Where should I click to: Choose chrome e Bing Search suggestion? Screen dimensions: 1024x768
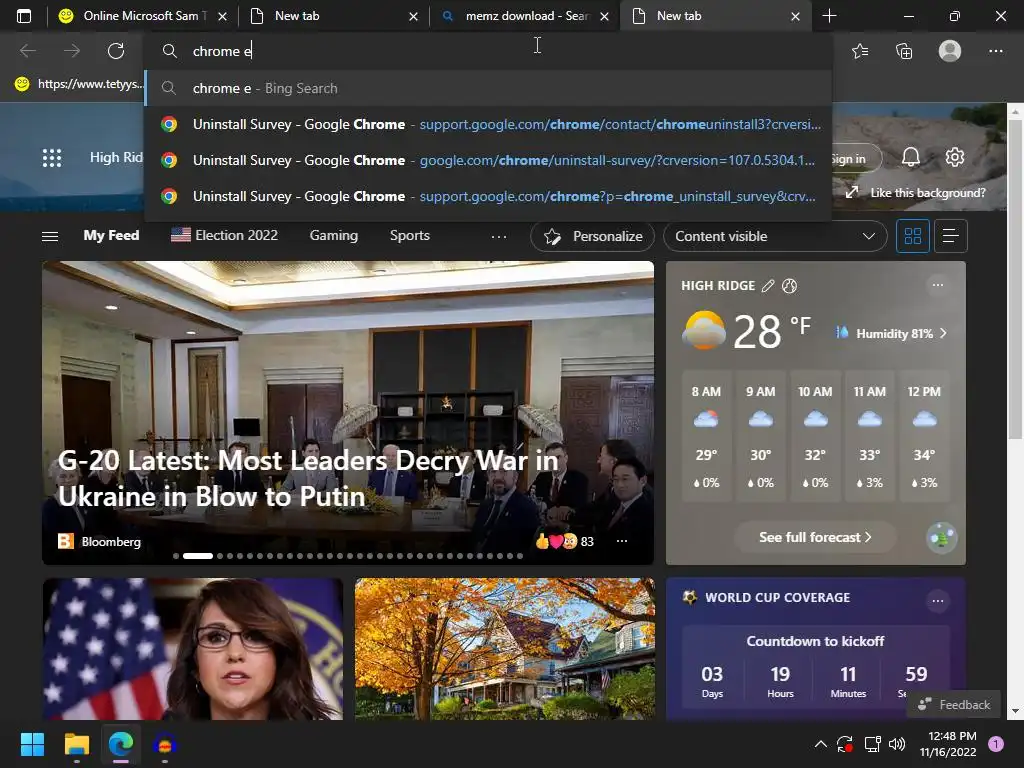(488, 88)
